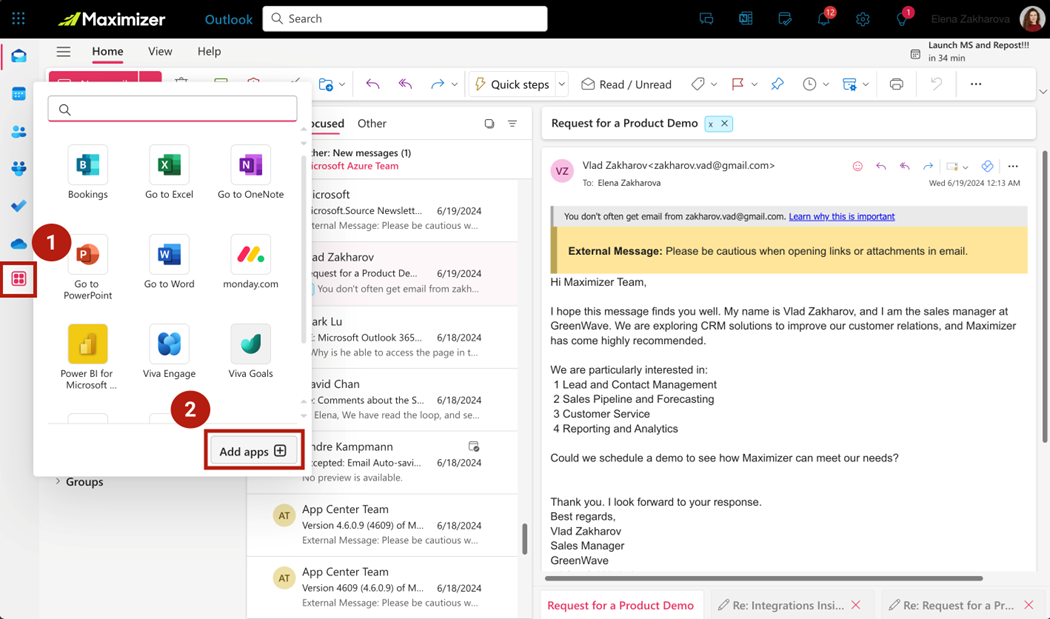Launch Go to PowerPoint app
Image resolution: width=1050 pixels, height=619 pixels.
tap(88, 267)
